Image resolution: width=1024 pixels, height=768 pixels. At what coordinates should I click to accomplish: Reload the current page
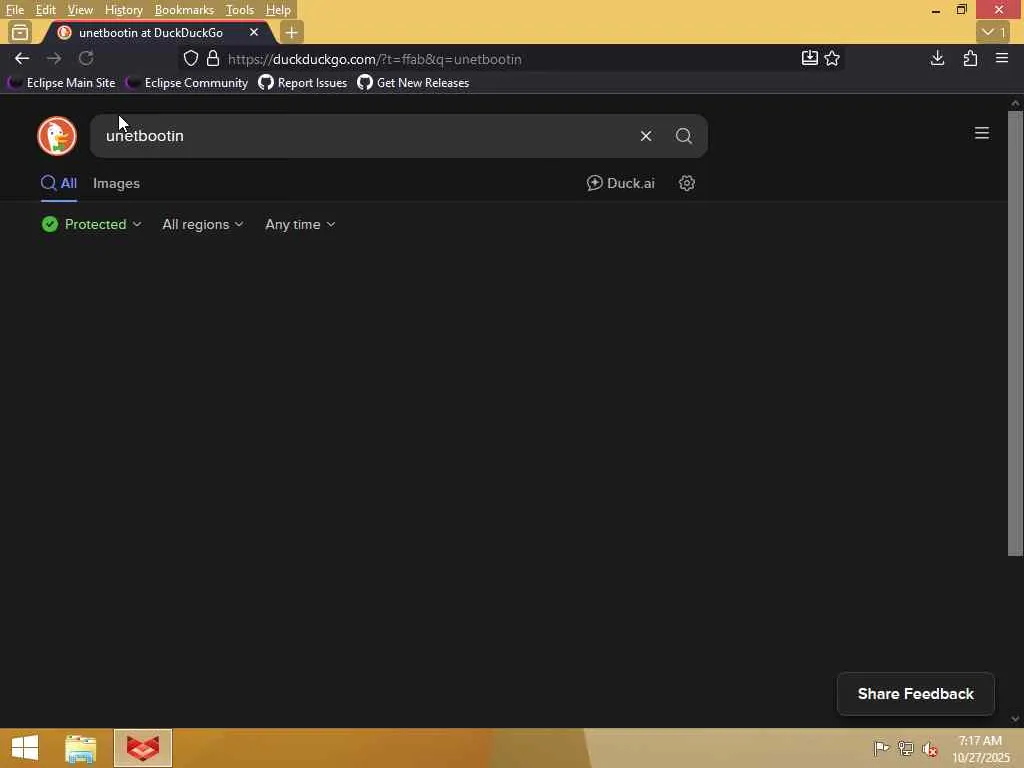click(x=86, y=58)
